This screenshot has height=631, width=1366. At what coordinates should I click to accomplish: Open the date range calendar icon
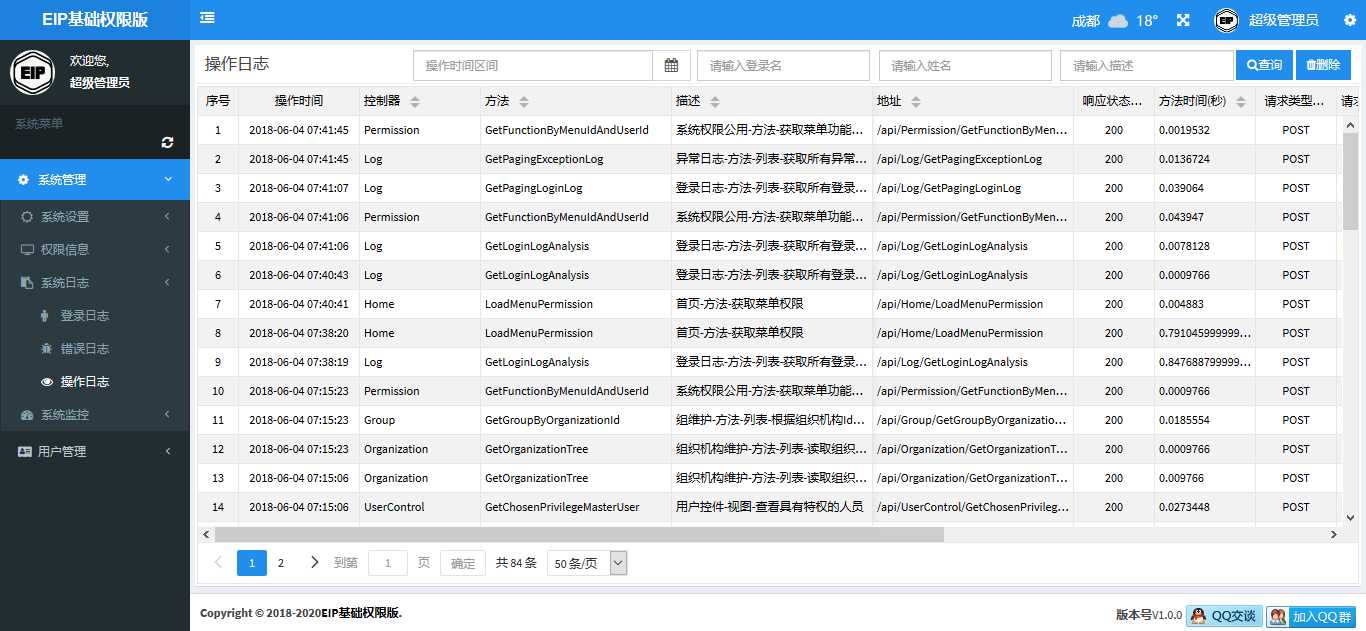click(671, 65)
